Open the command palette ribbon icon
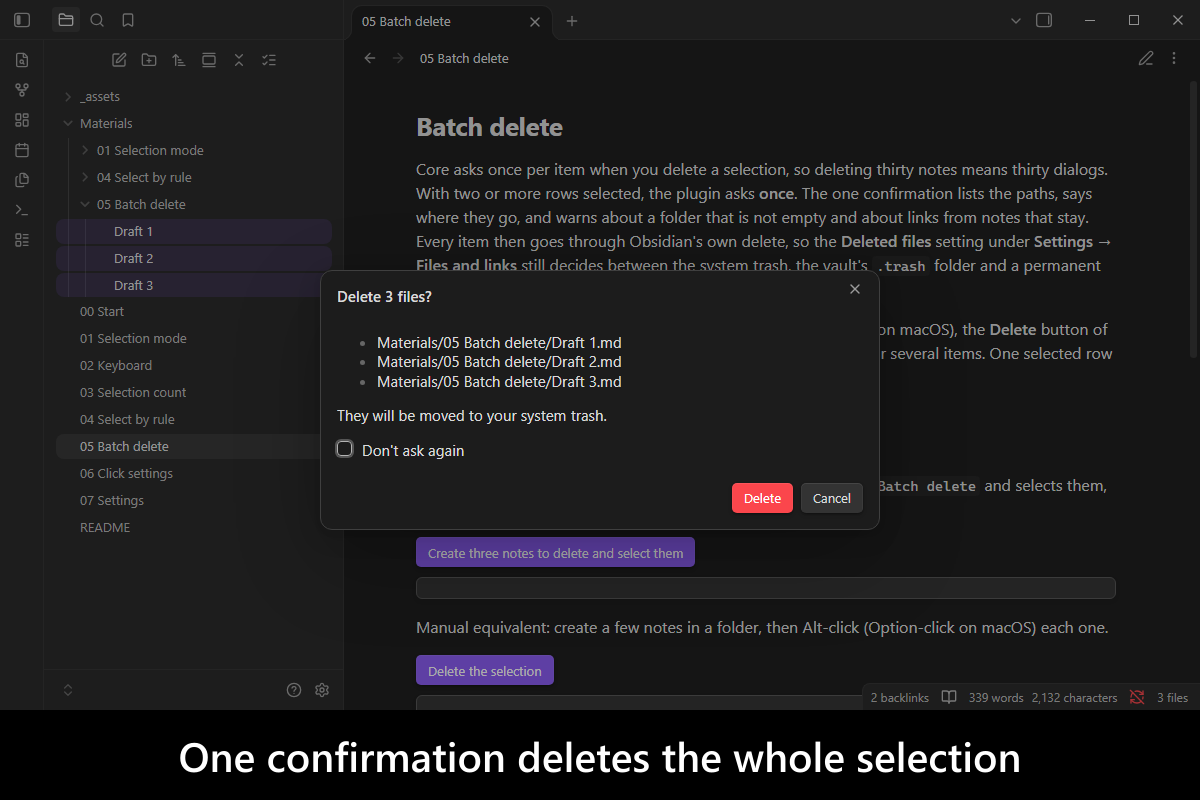This screenshot has width=1200, height=800. point(22,210)
